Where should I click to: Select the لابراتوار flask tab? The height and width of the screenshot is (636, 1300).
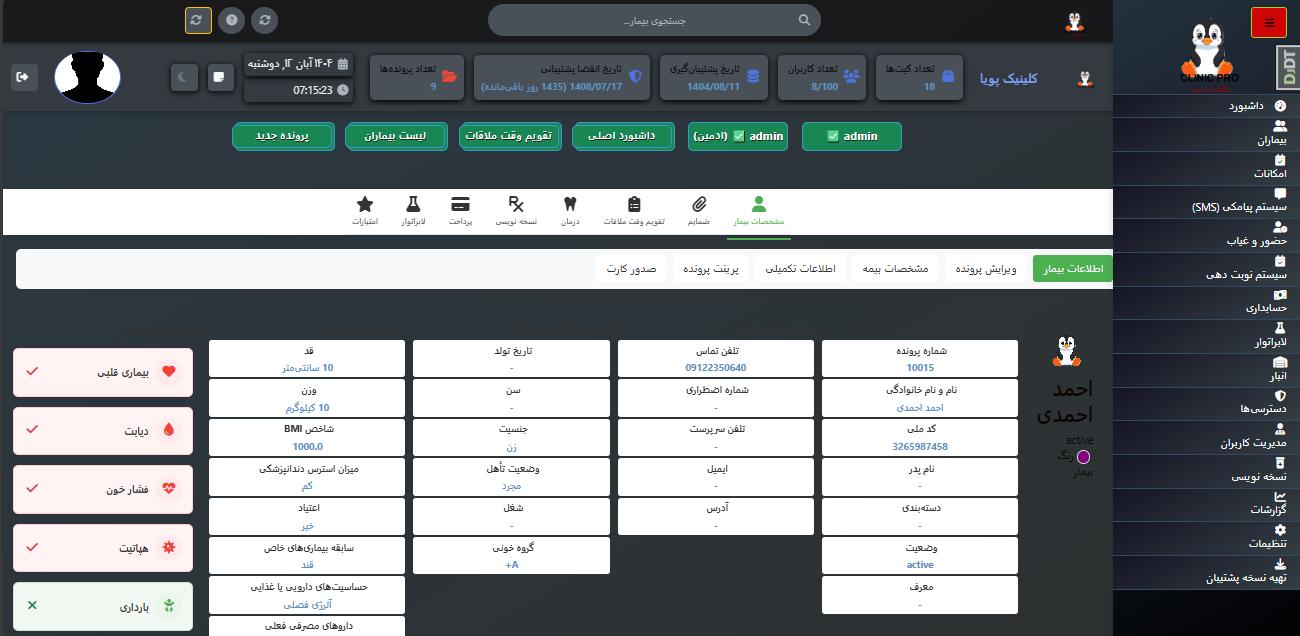(x=413, y=211)
